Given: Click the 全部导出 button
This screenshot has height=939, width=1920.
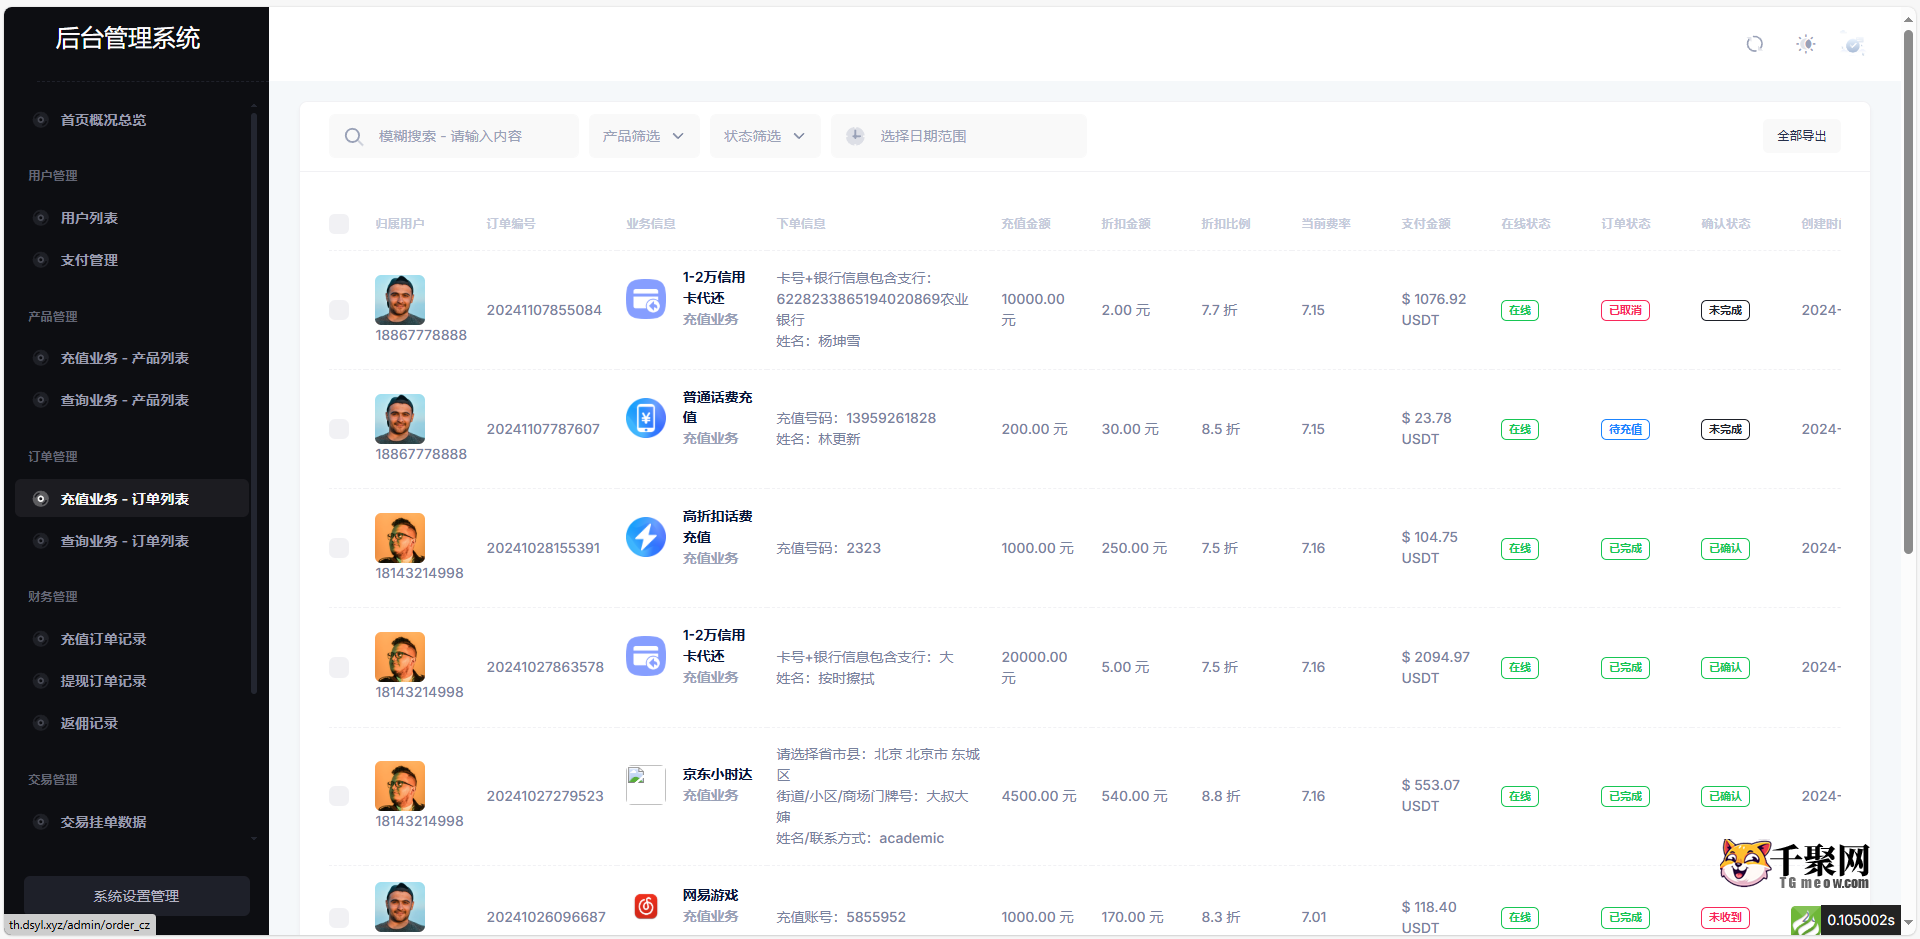Looking at the screenshot, I should pyautogui.click(x=1801, y=136).
